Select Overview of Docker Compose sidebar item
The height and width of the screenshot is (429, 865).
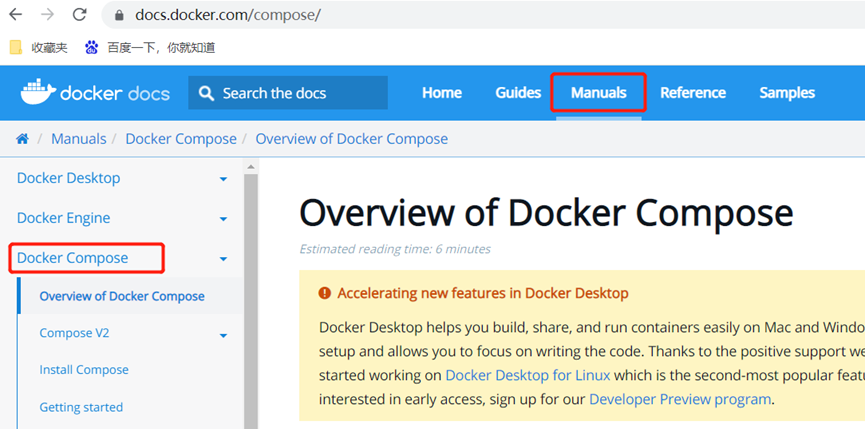click(x=122, y=296)
